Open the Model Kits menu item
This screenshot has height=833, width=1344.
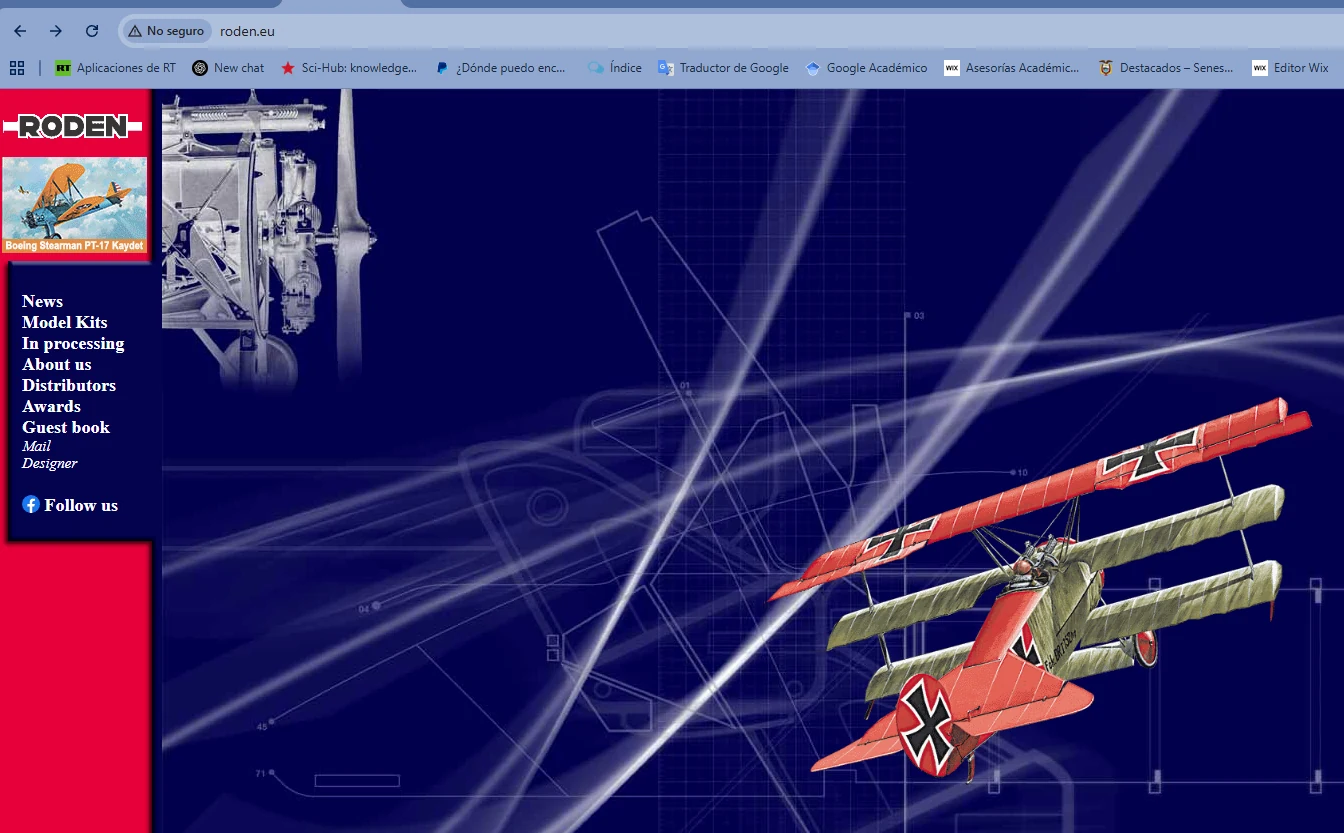click(64, 322)
